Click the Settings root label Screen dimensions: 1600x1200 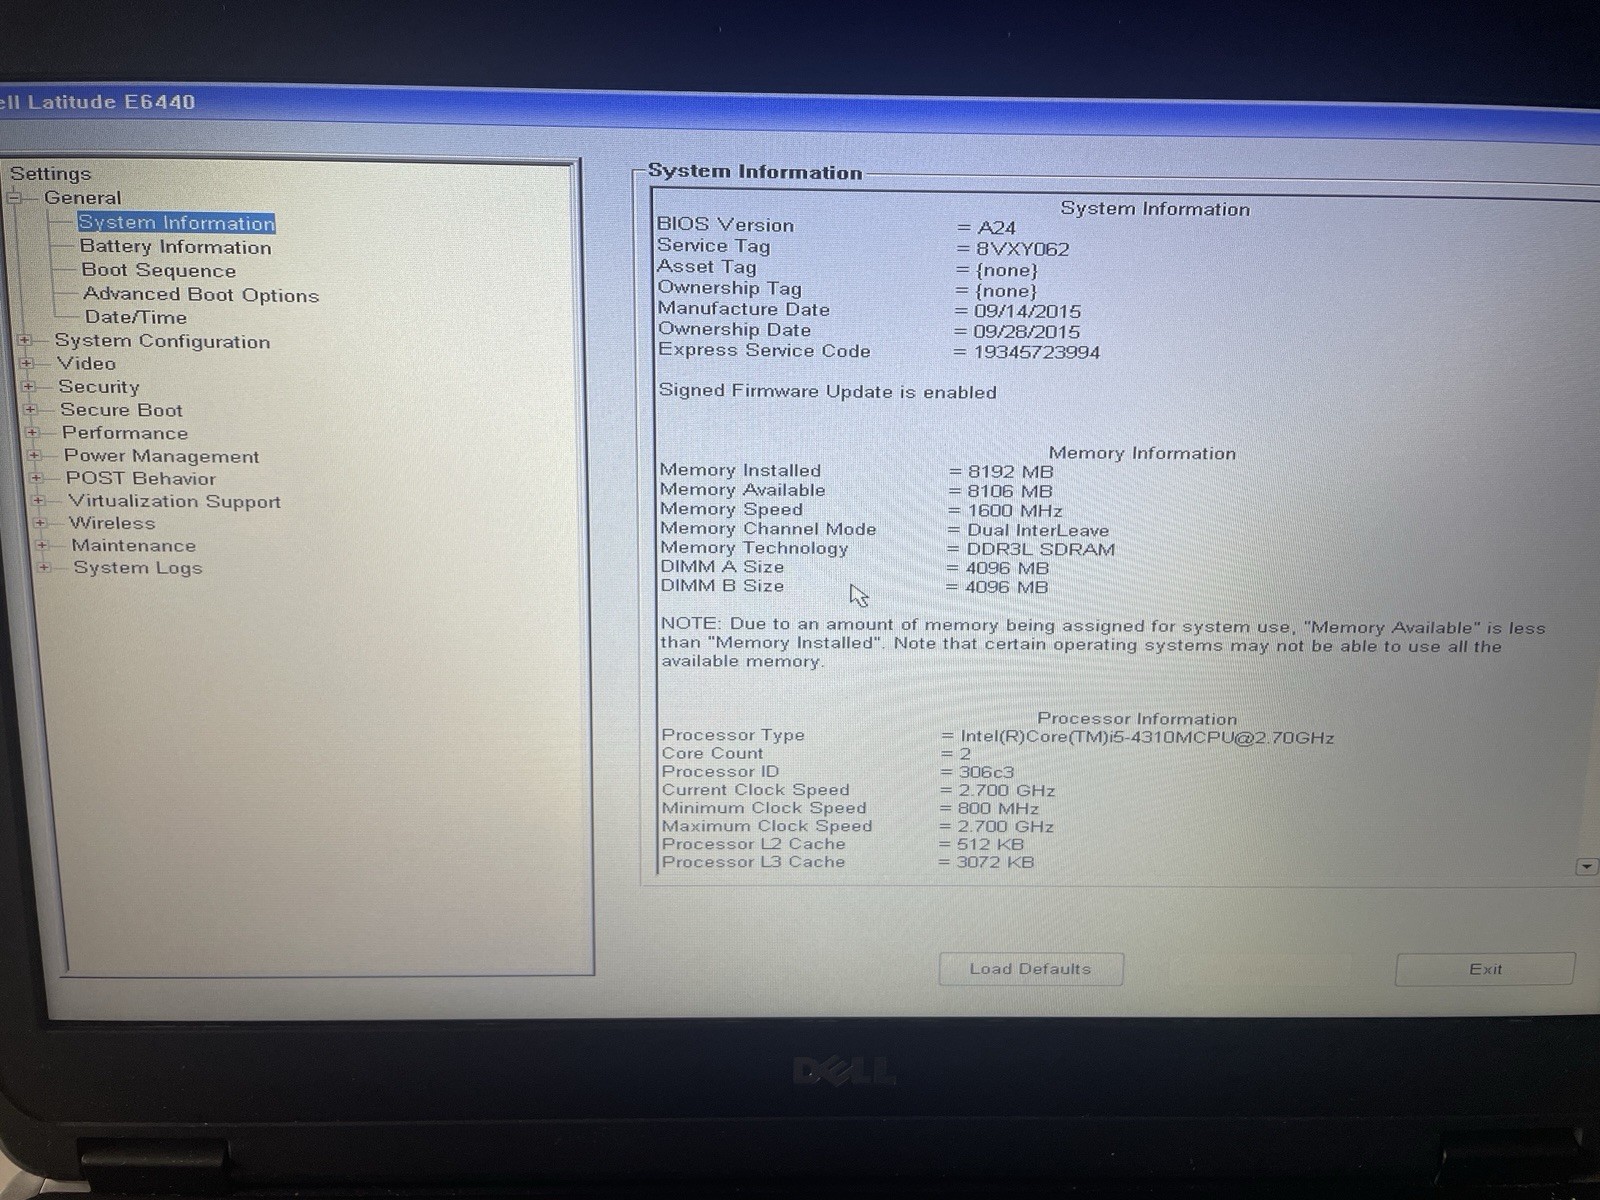point(50,174)
